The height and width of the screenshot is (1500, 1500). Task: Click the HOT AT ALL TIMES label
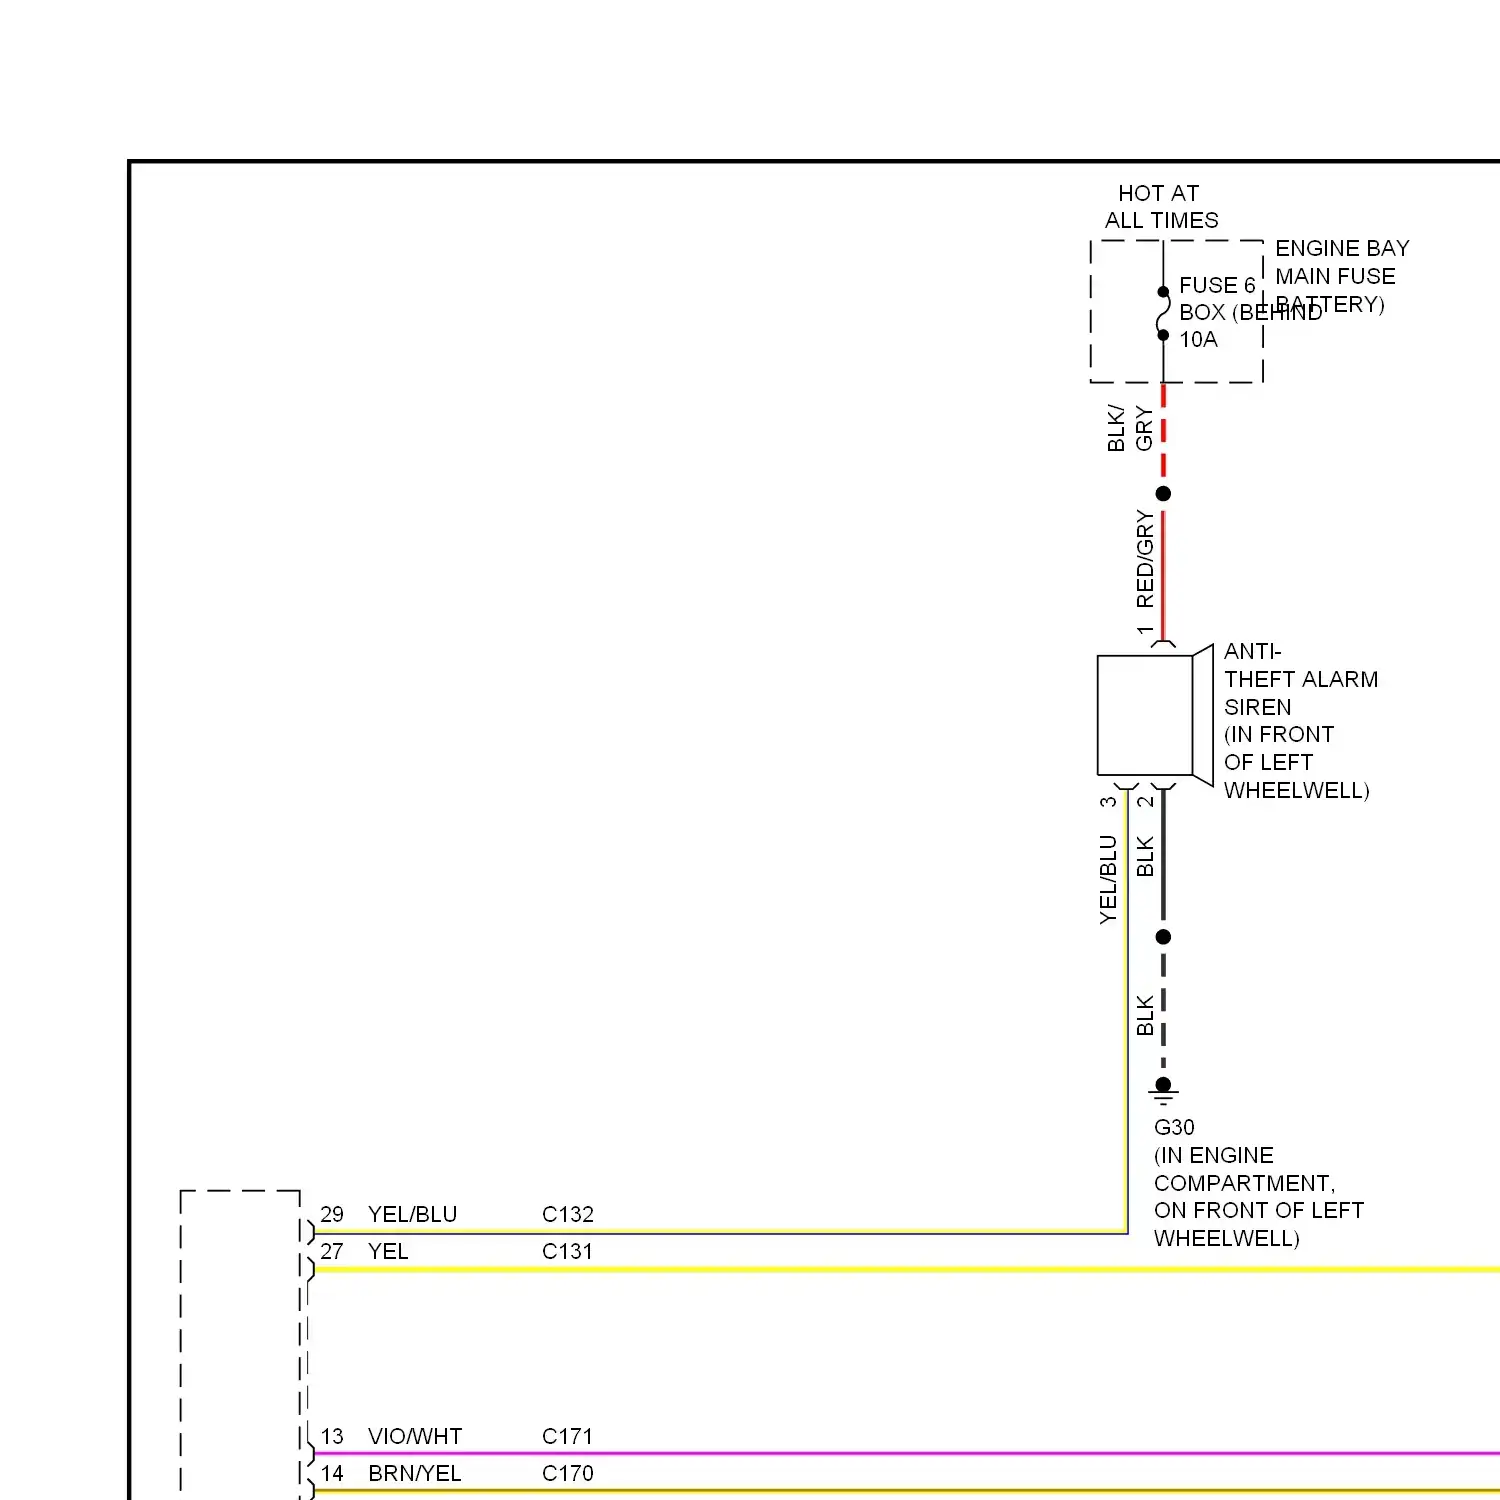pos(1161,207)
